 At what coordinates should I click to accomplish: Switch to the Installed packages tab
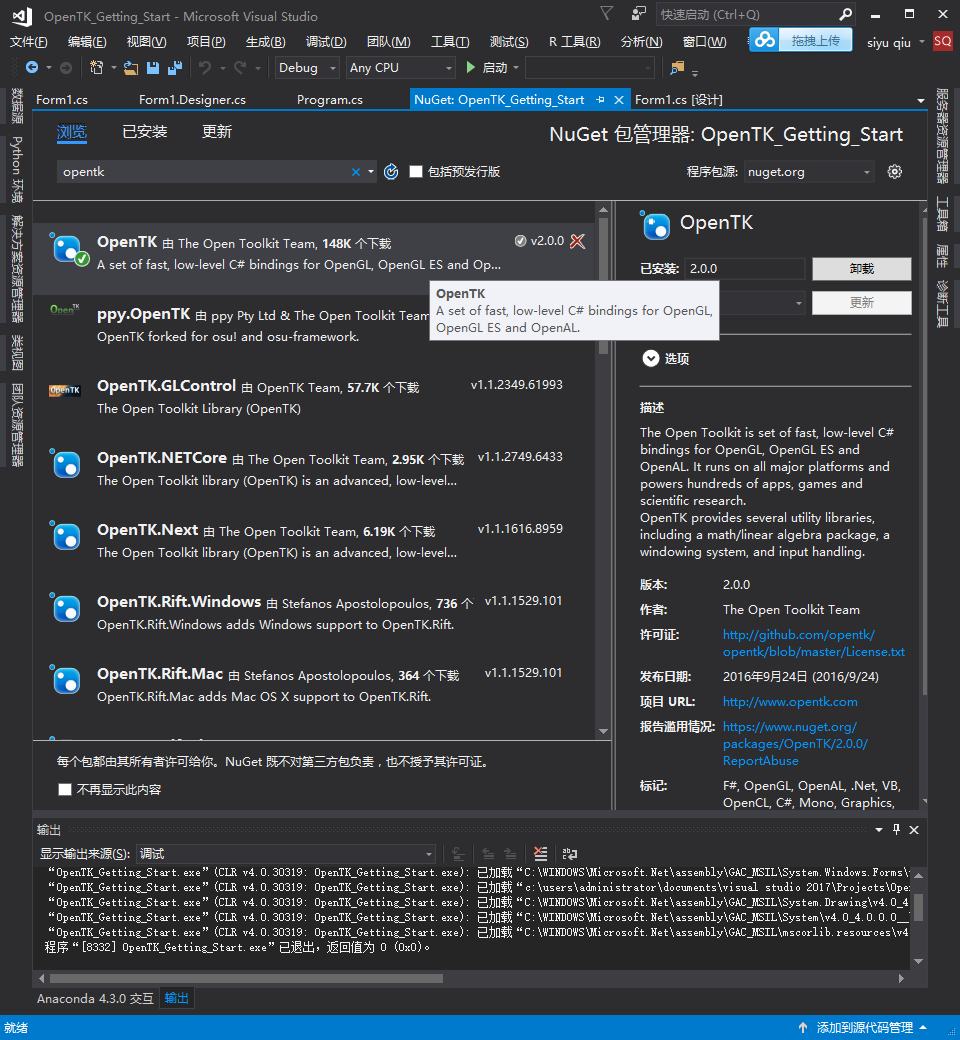click(145, 131)
